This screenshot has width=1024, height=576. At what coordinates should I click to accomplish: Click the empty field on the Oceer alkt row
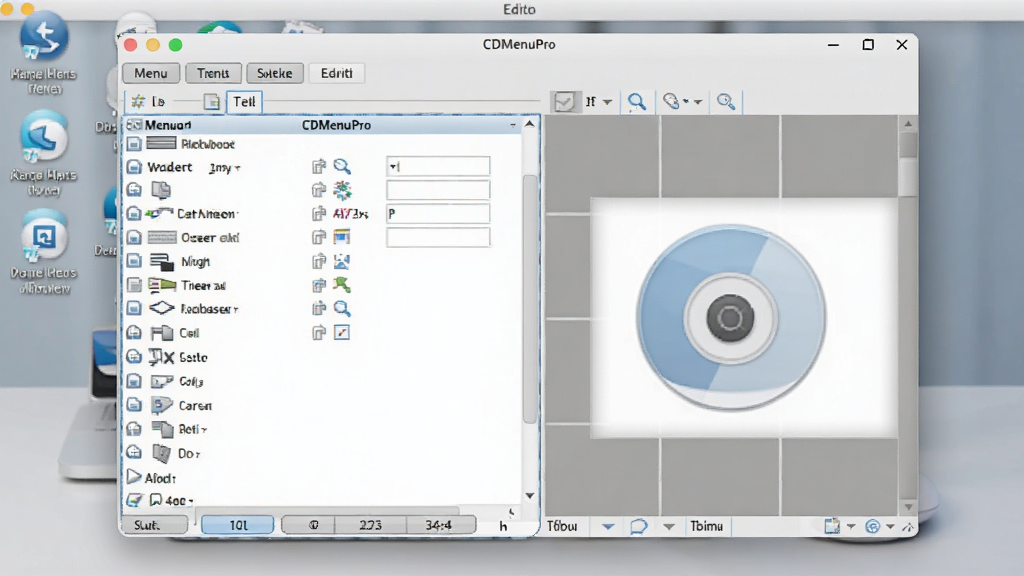click(438, 237)
